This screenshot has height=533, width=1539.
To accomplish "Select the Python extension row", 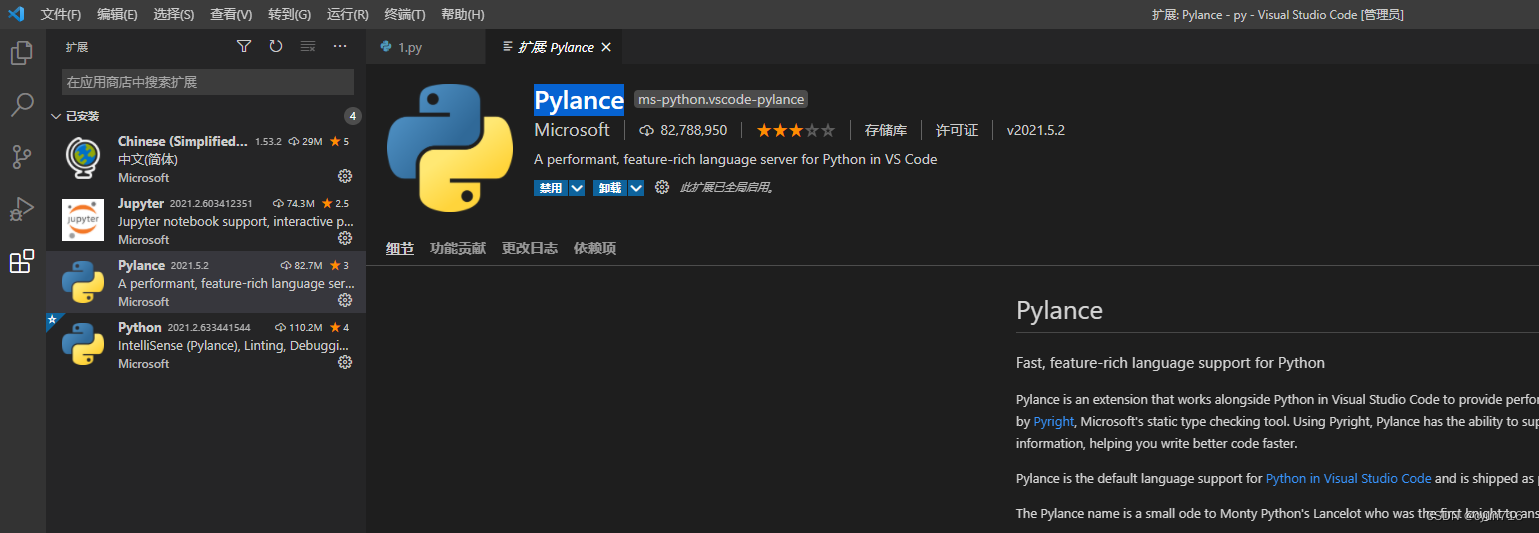I will 206,344.
